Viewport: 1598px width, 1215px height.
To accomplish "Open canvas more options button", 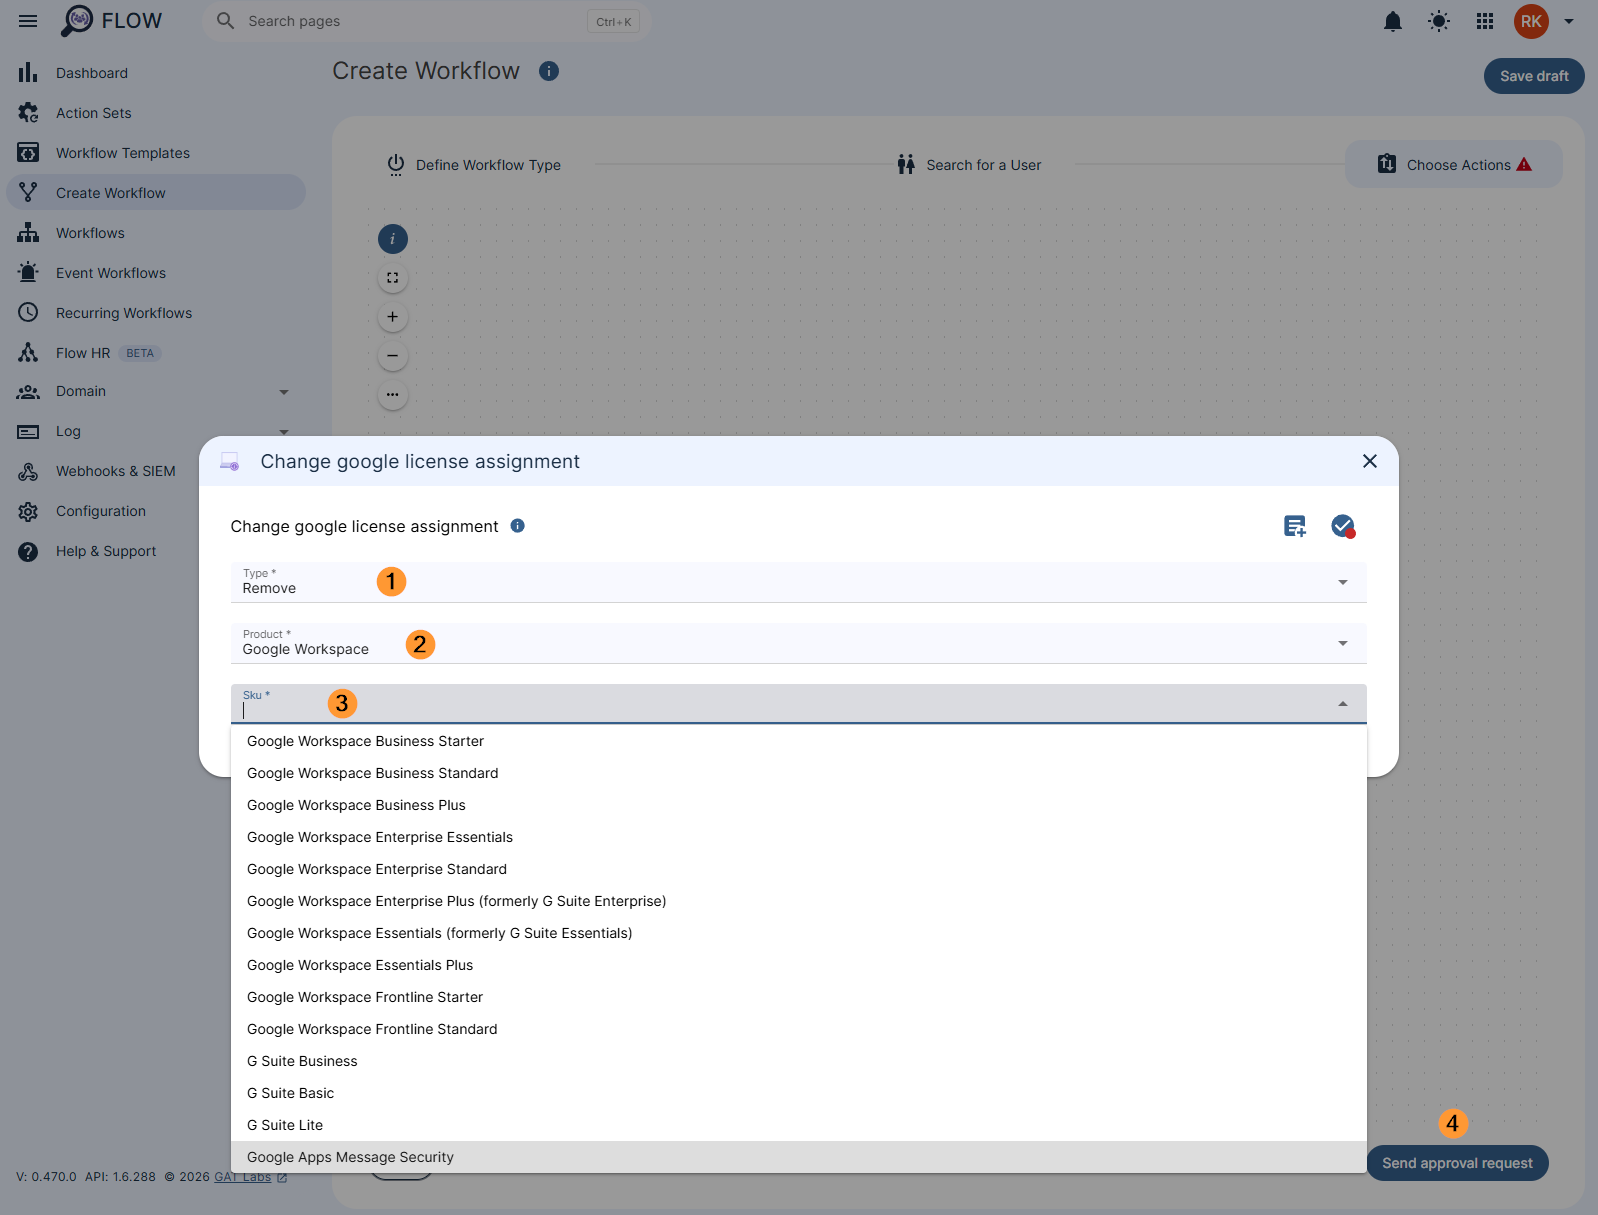I will click(x=393, y=395).
